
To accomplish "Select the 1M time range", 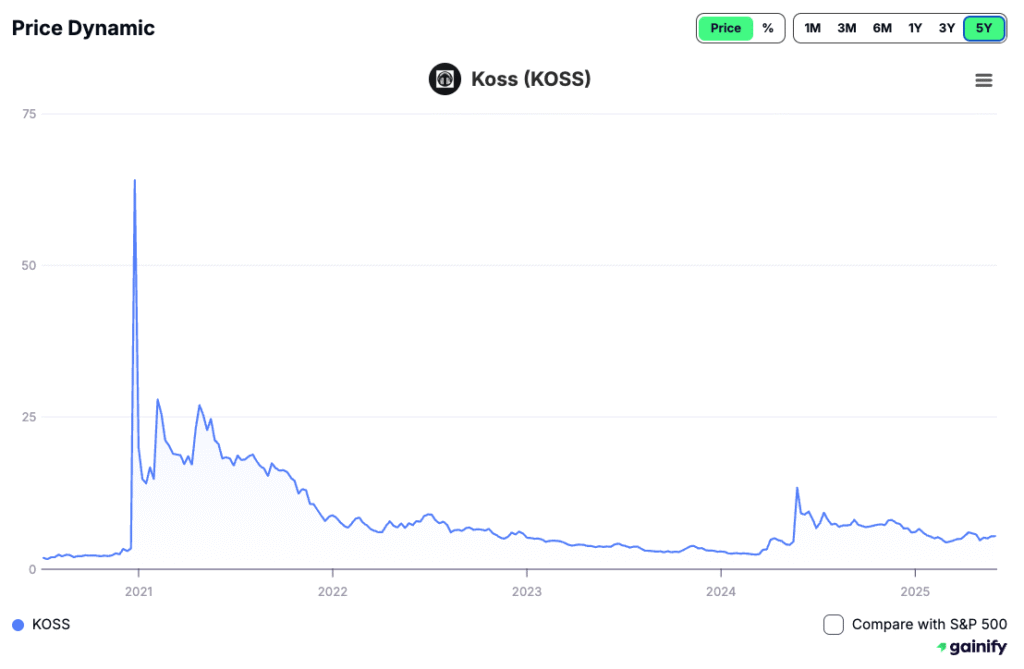I will [x=812, y=28].
